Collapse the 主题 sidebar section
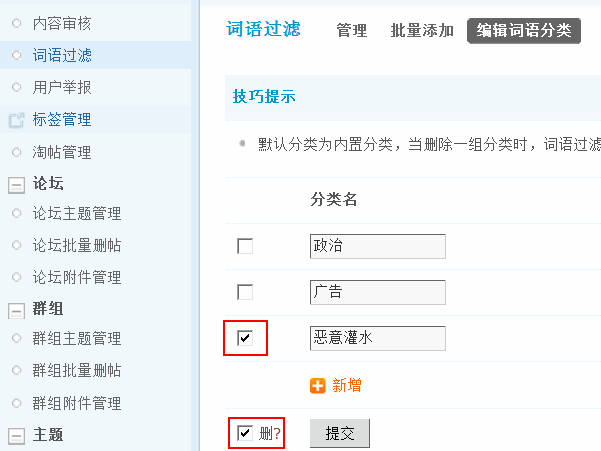 [16, 435]
